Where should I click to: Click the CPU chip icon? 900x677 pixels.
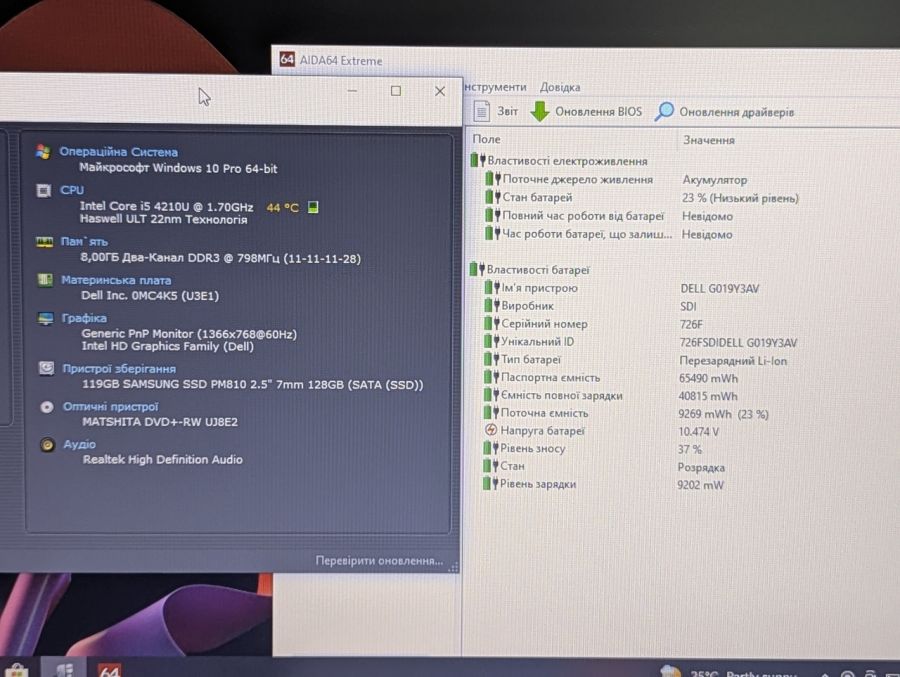44,190
